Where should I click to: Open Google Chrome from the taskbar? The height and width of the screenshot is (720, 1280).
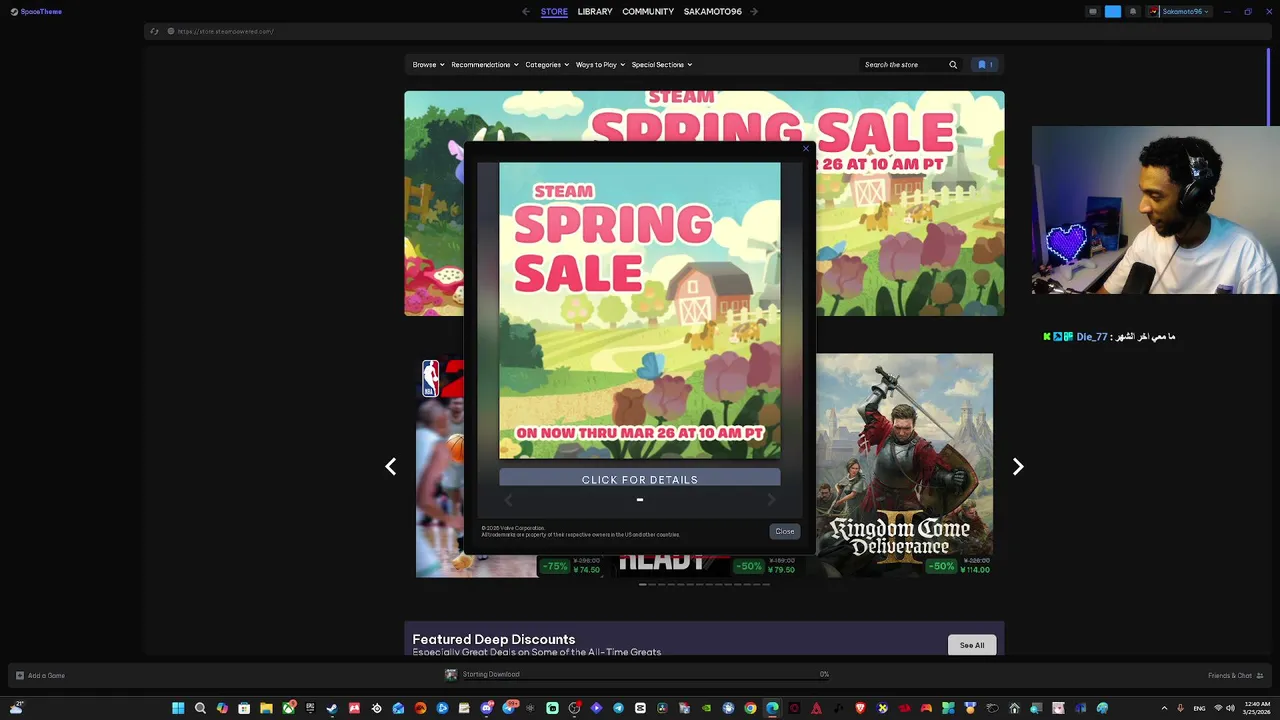coord(750,708)
